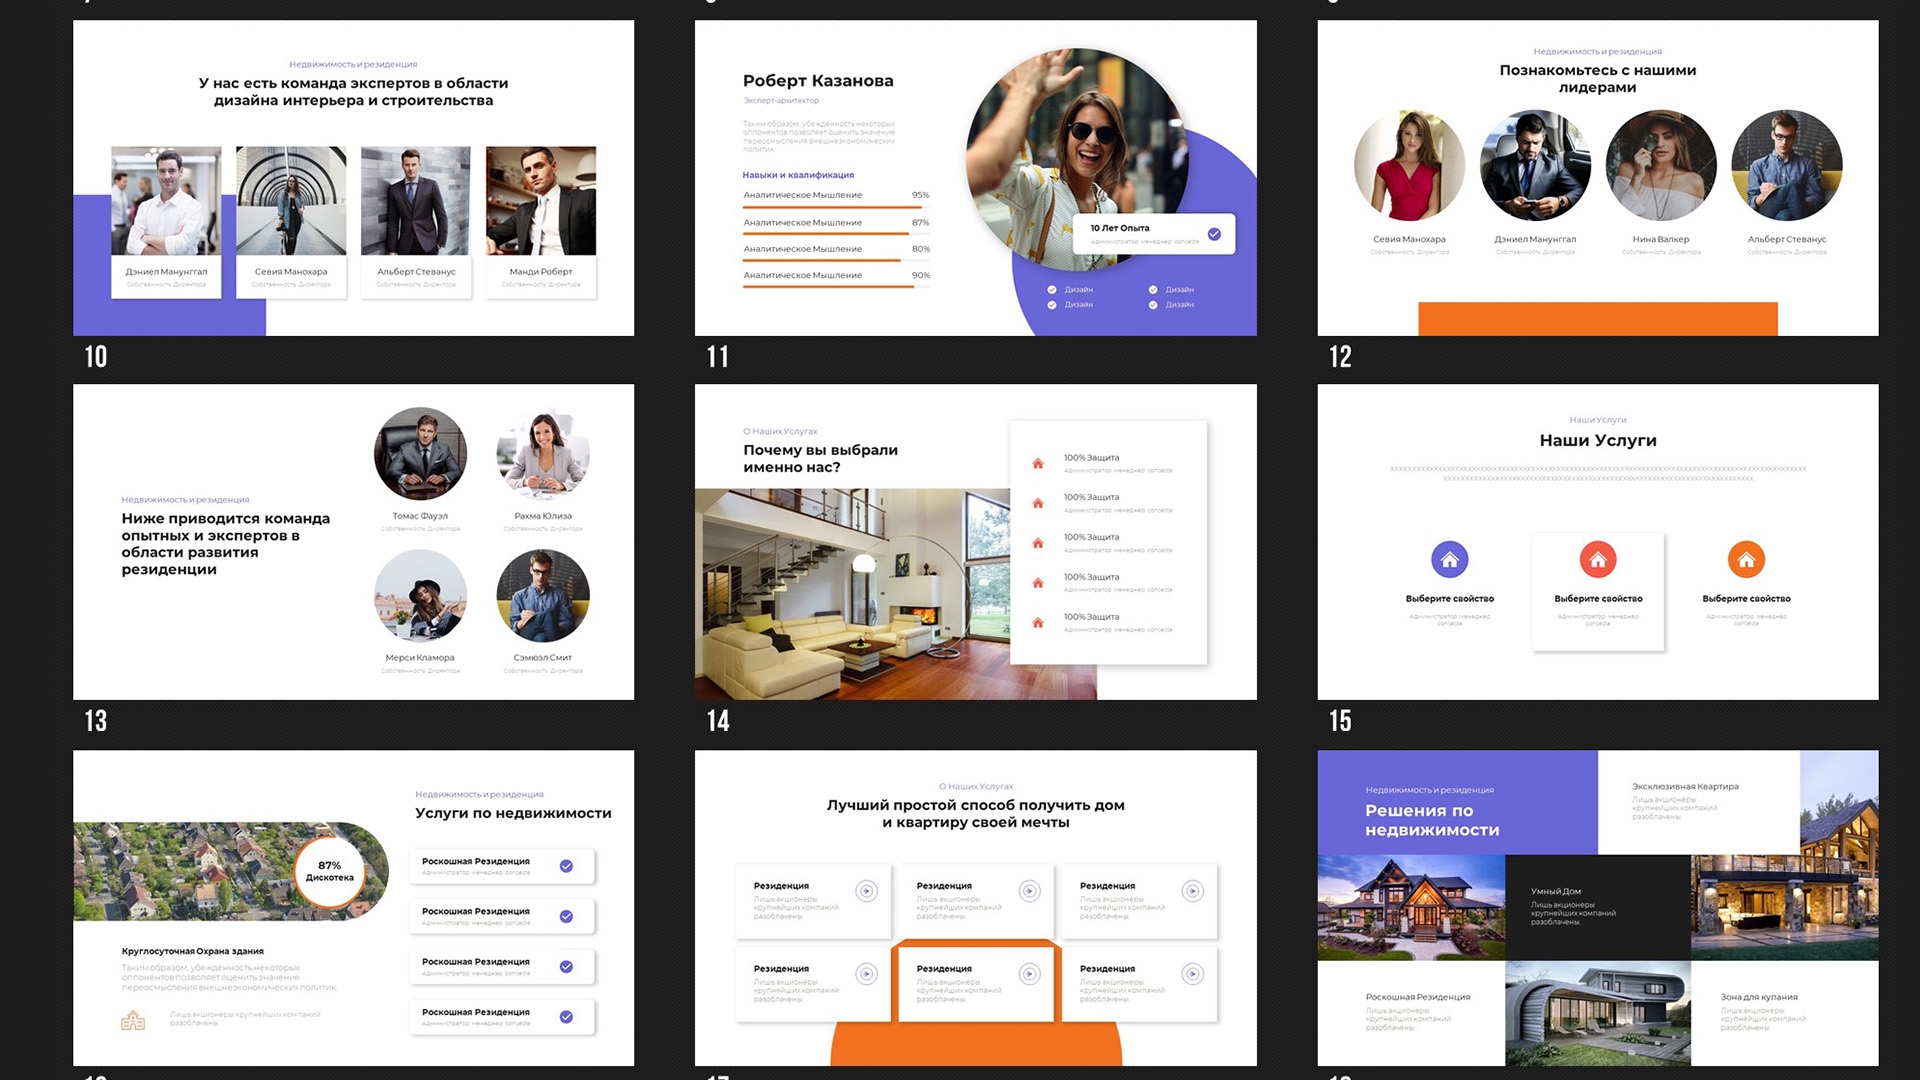The width and height of the screenshot is (1920, 1080).
Task: Click the living room interior photo on slide 14
Action: (852, 594)
